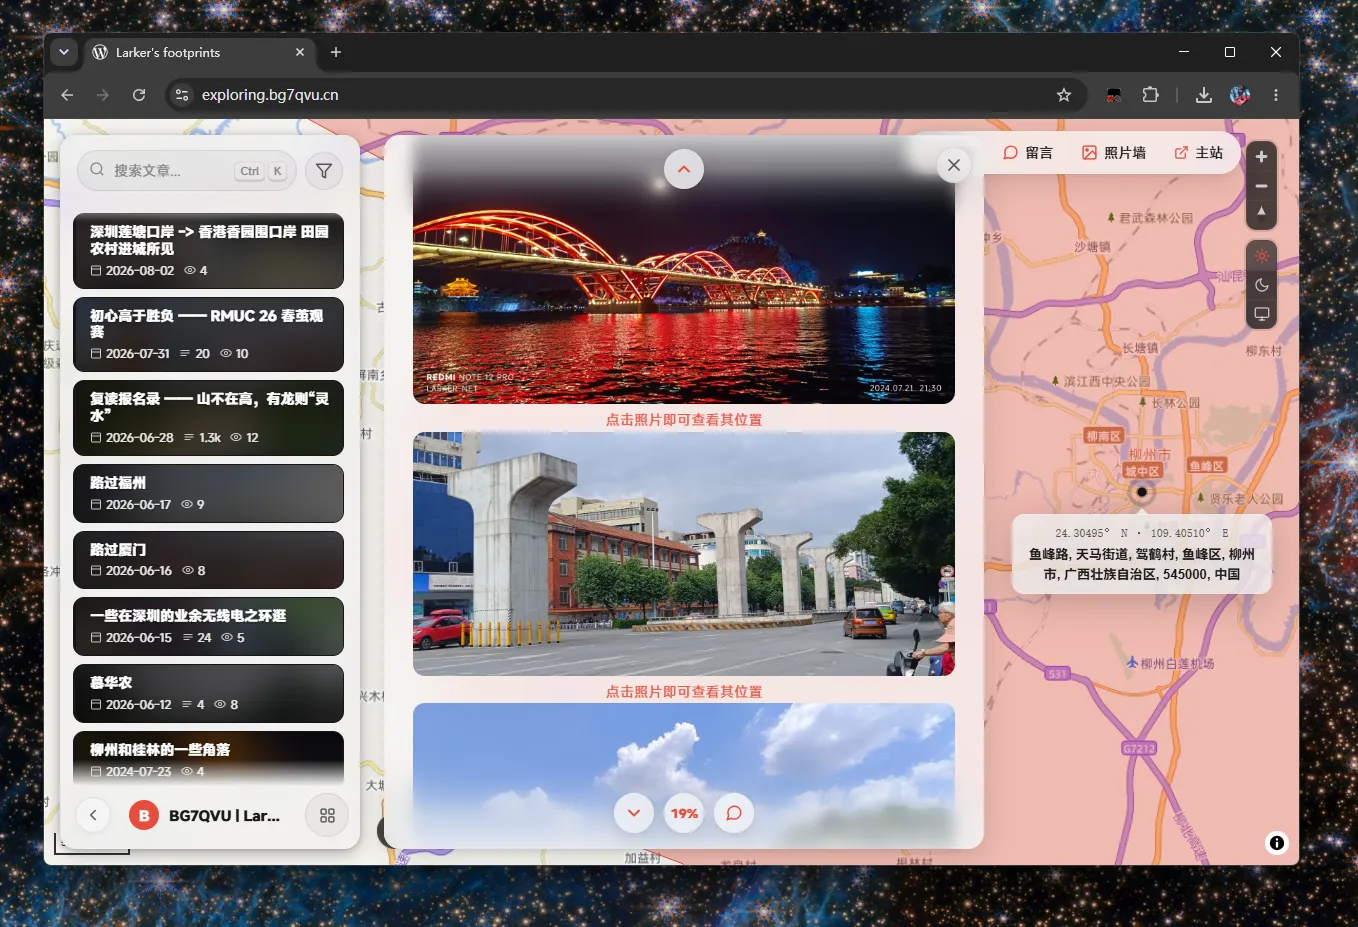Collapse article with up chevron button
1358x927 pixels.
pyautogui.click(x=684, y=169)
